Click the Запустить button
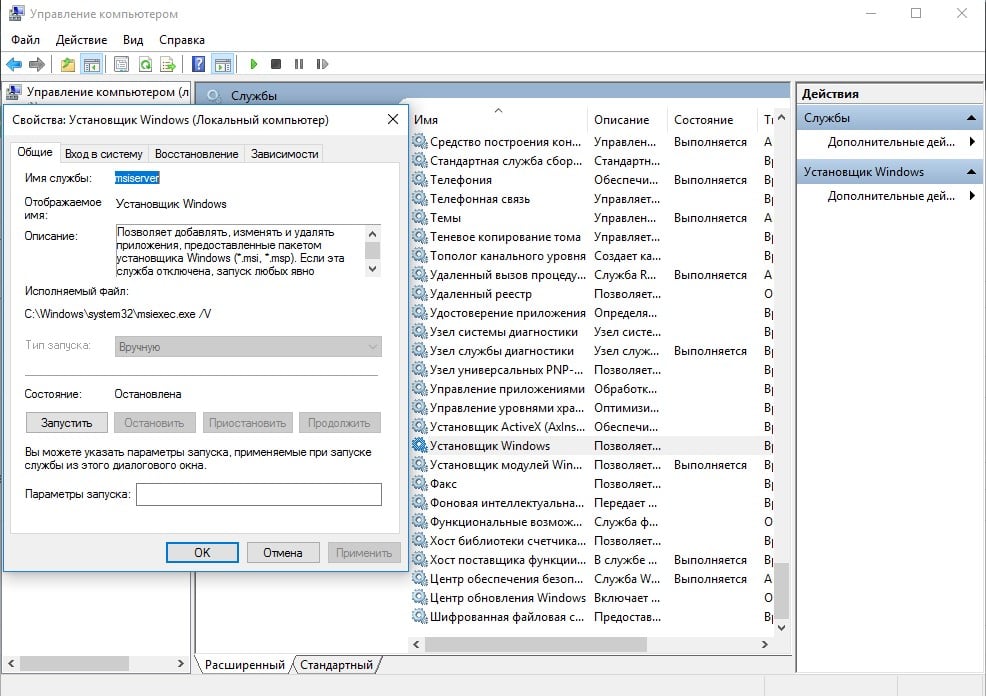The image size is (986, 696). click(x=67, y=423)
